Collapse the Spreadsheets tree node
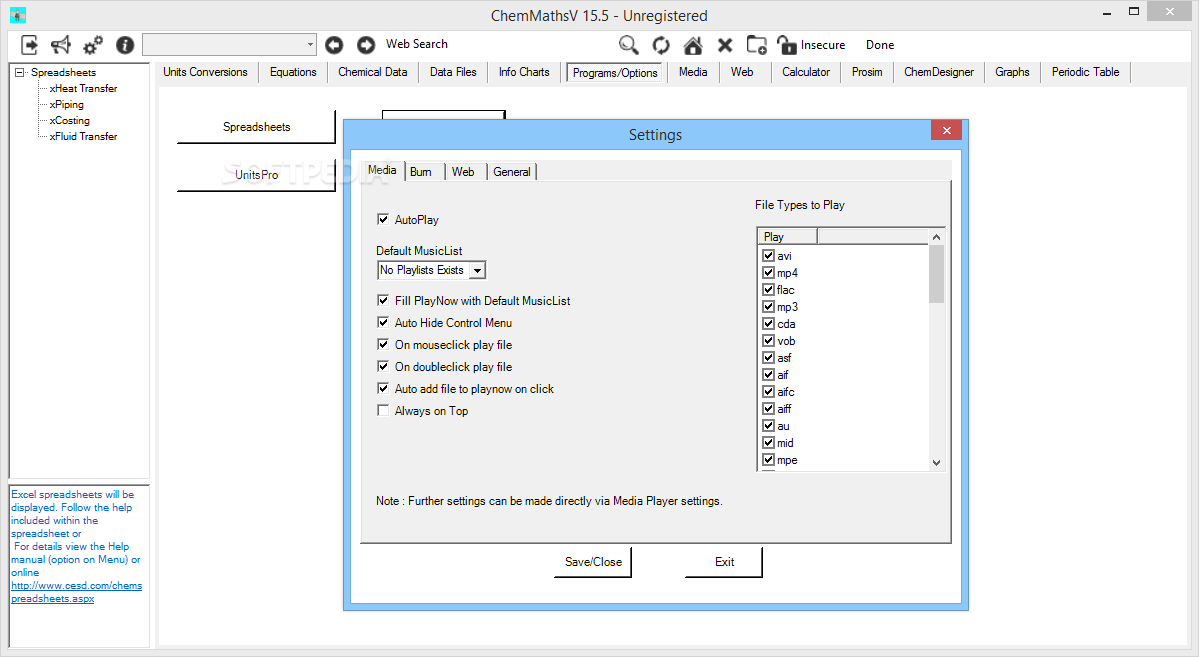The width and height of the screenshot is (1199, 657). coord(19,73)
